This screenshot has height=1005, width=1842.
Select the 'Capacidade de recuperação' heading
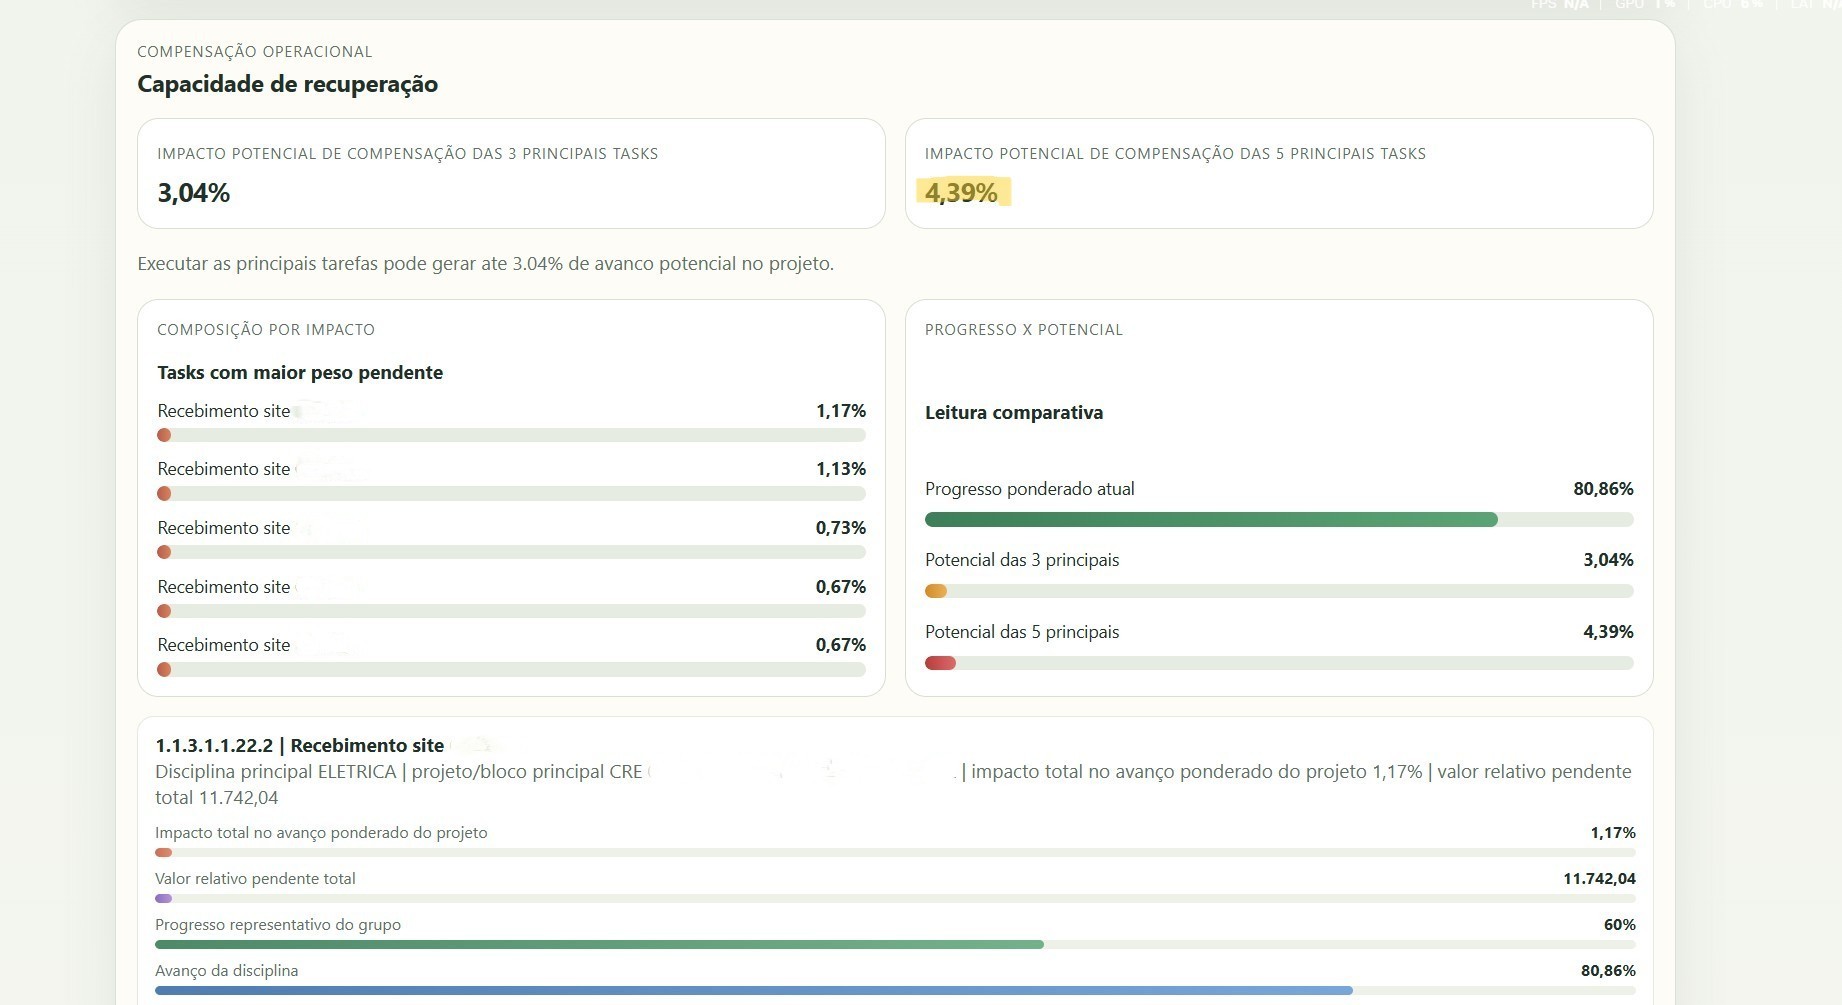(287, 84)
